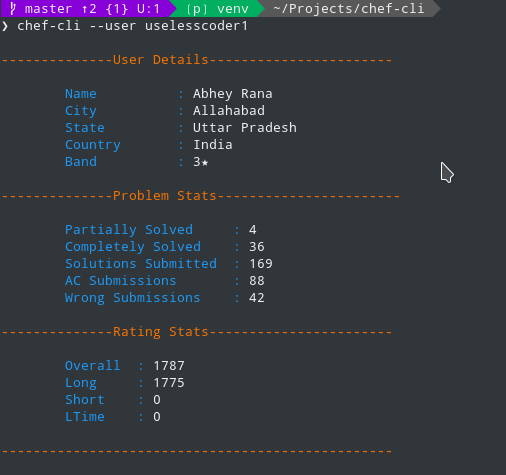
Task: Select the value Uttar Pradesh
Action: point(245,128)
